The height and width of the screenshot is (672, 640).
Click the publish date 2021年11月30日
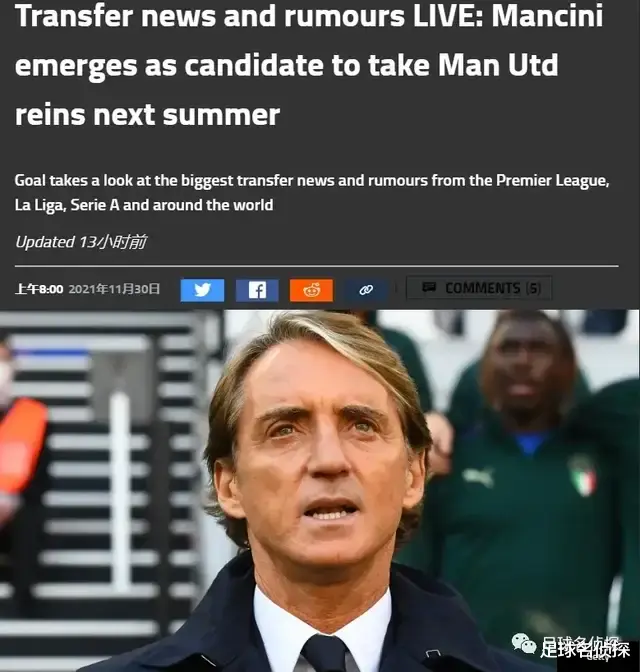click(114, 289)
